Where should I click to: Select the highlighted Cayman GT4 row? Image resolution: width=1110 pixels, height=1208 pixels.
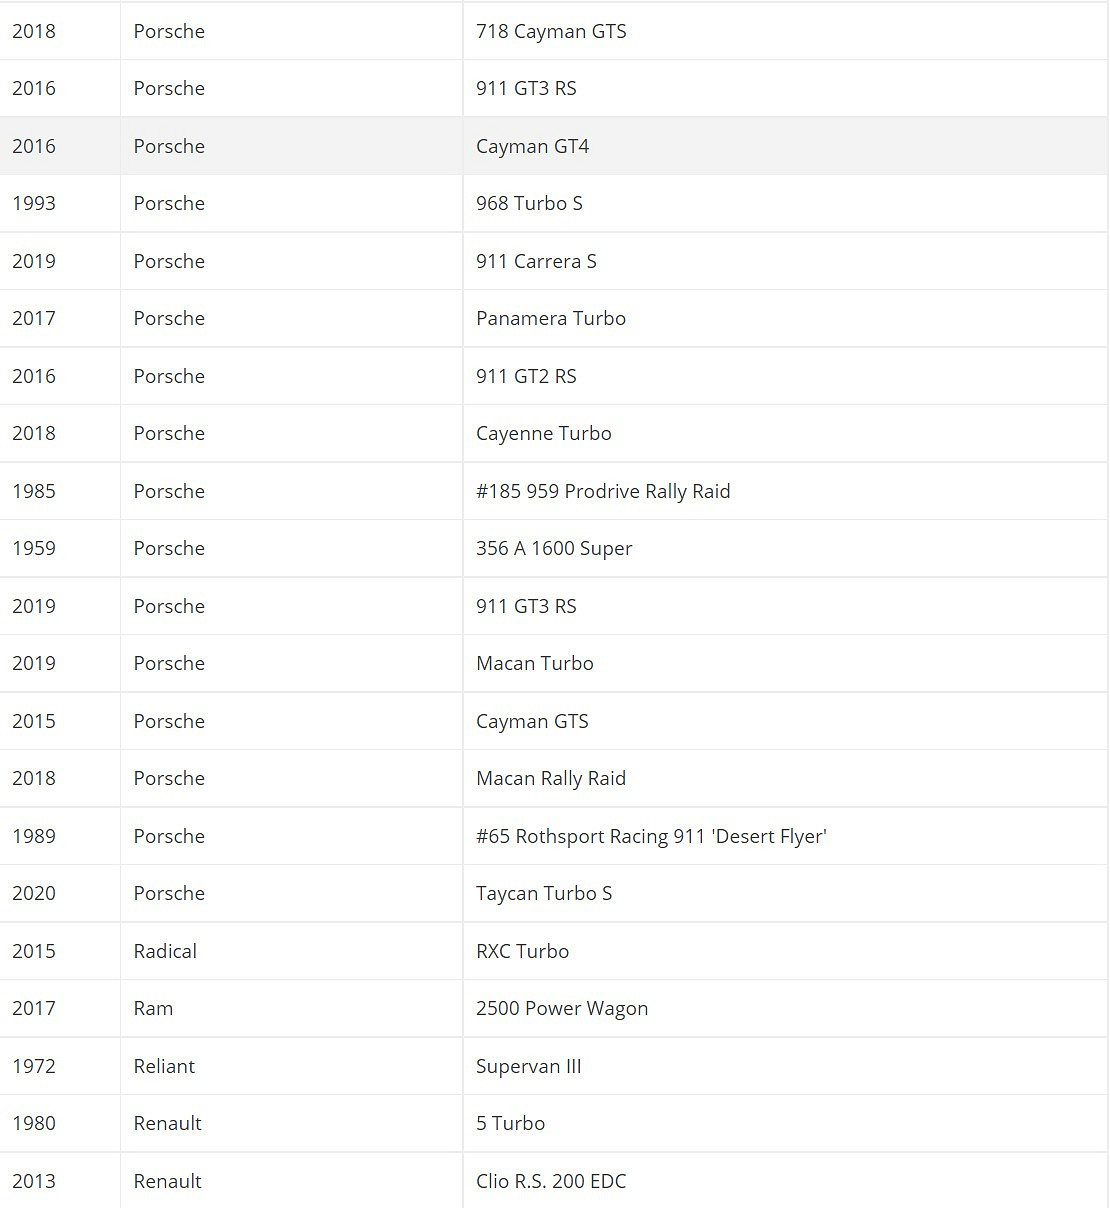[532, 146]
